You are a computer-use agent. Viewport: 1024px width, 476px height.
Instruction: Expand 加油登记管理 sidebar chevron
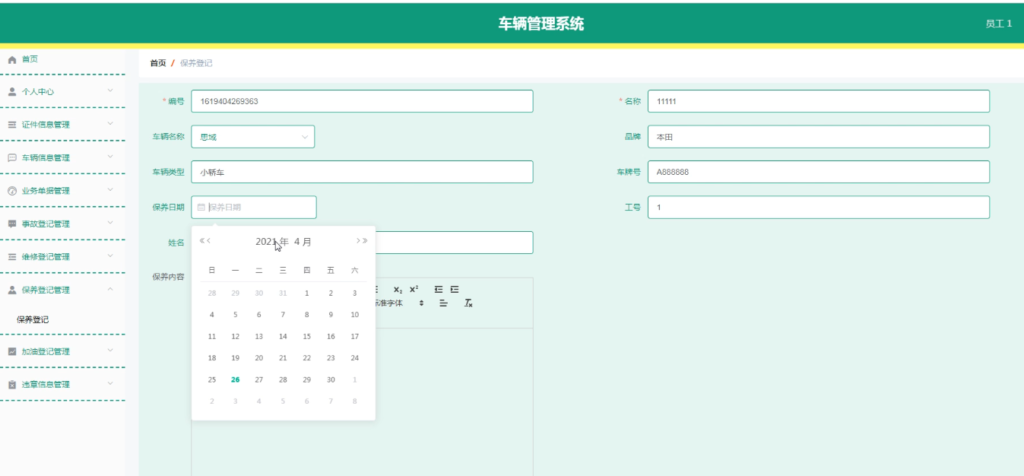click(x=110, y=351)
